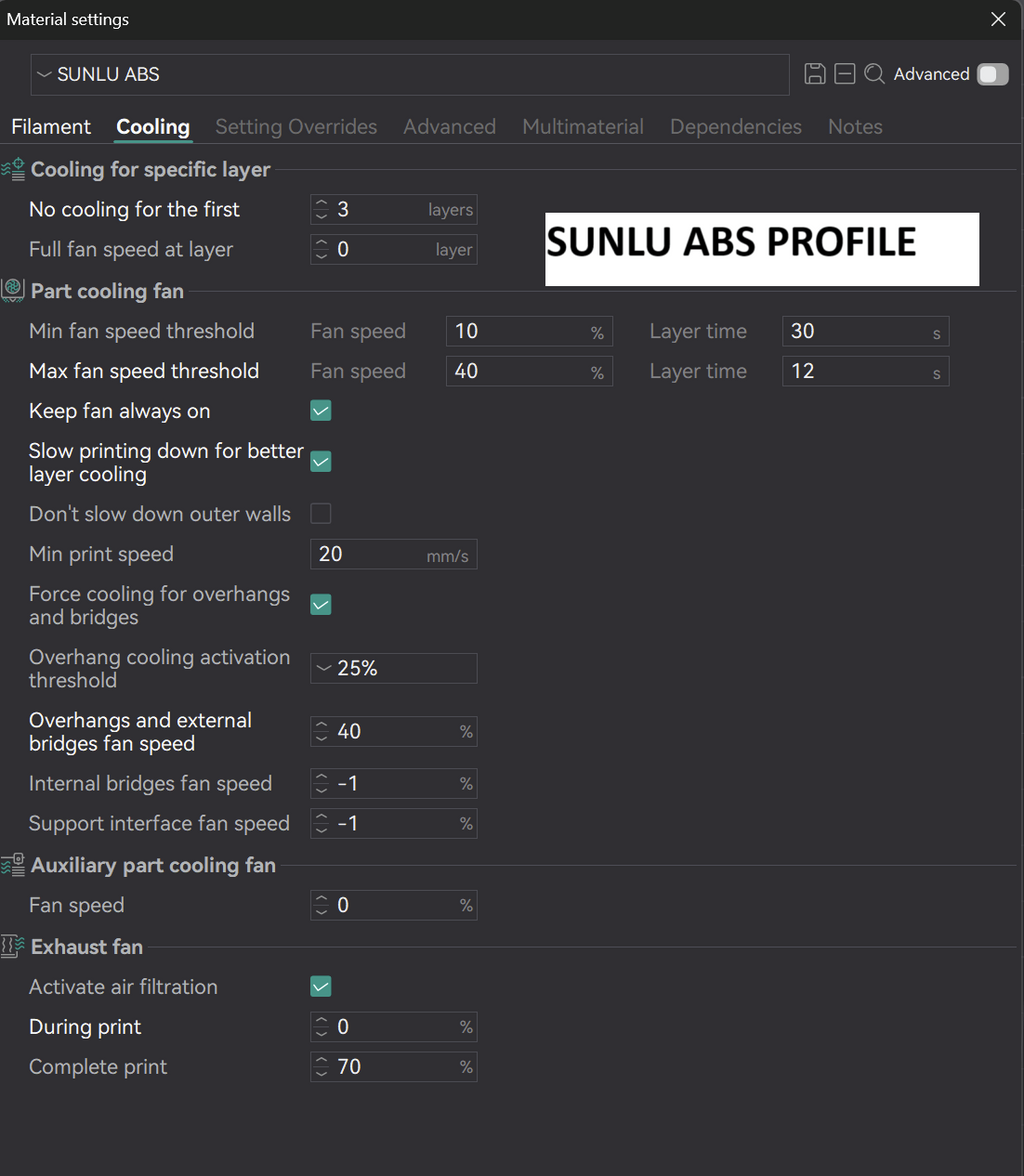Uncheck Slow printing down for better layer cooling

point(320,462)
